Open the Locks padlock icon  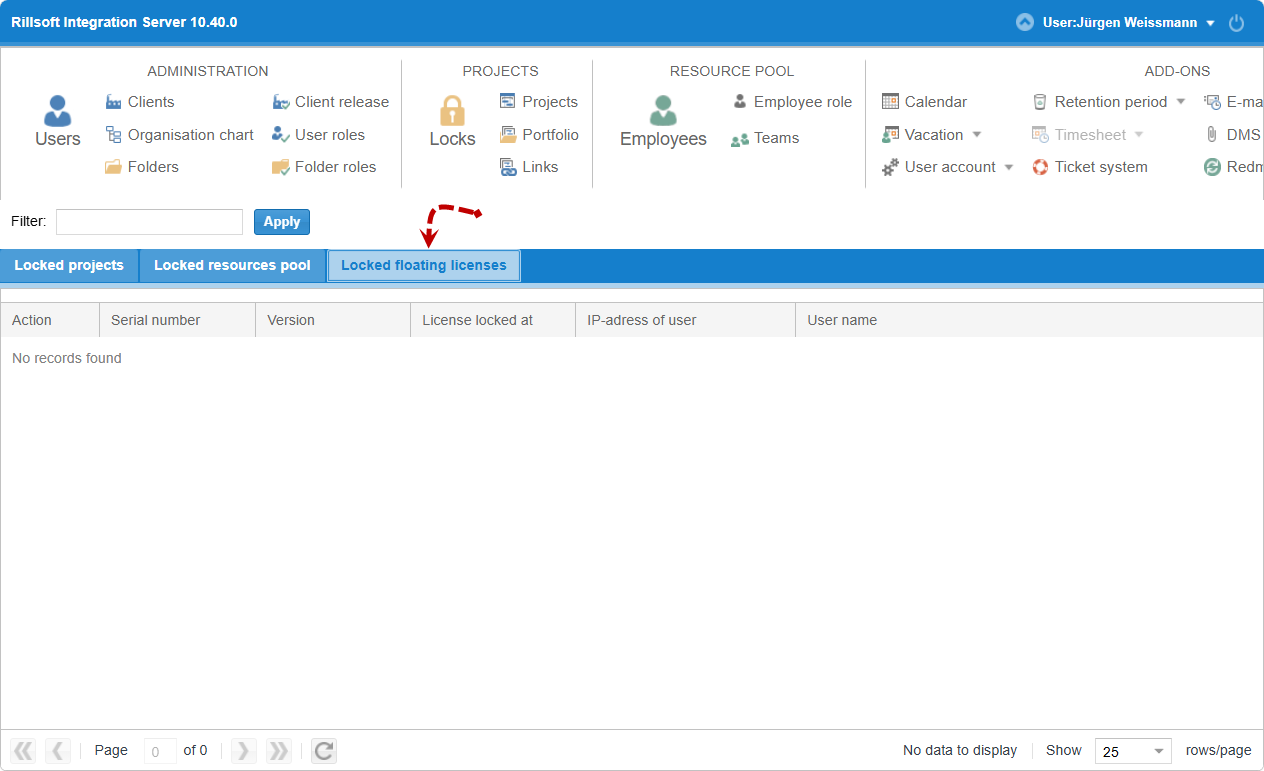[x=453, y=111]
